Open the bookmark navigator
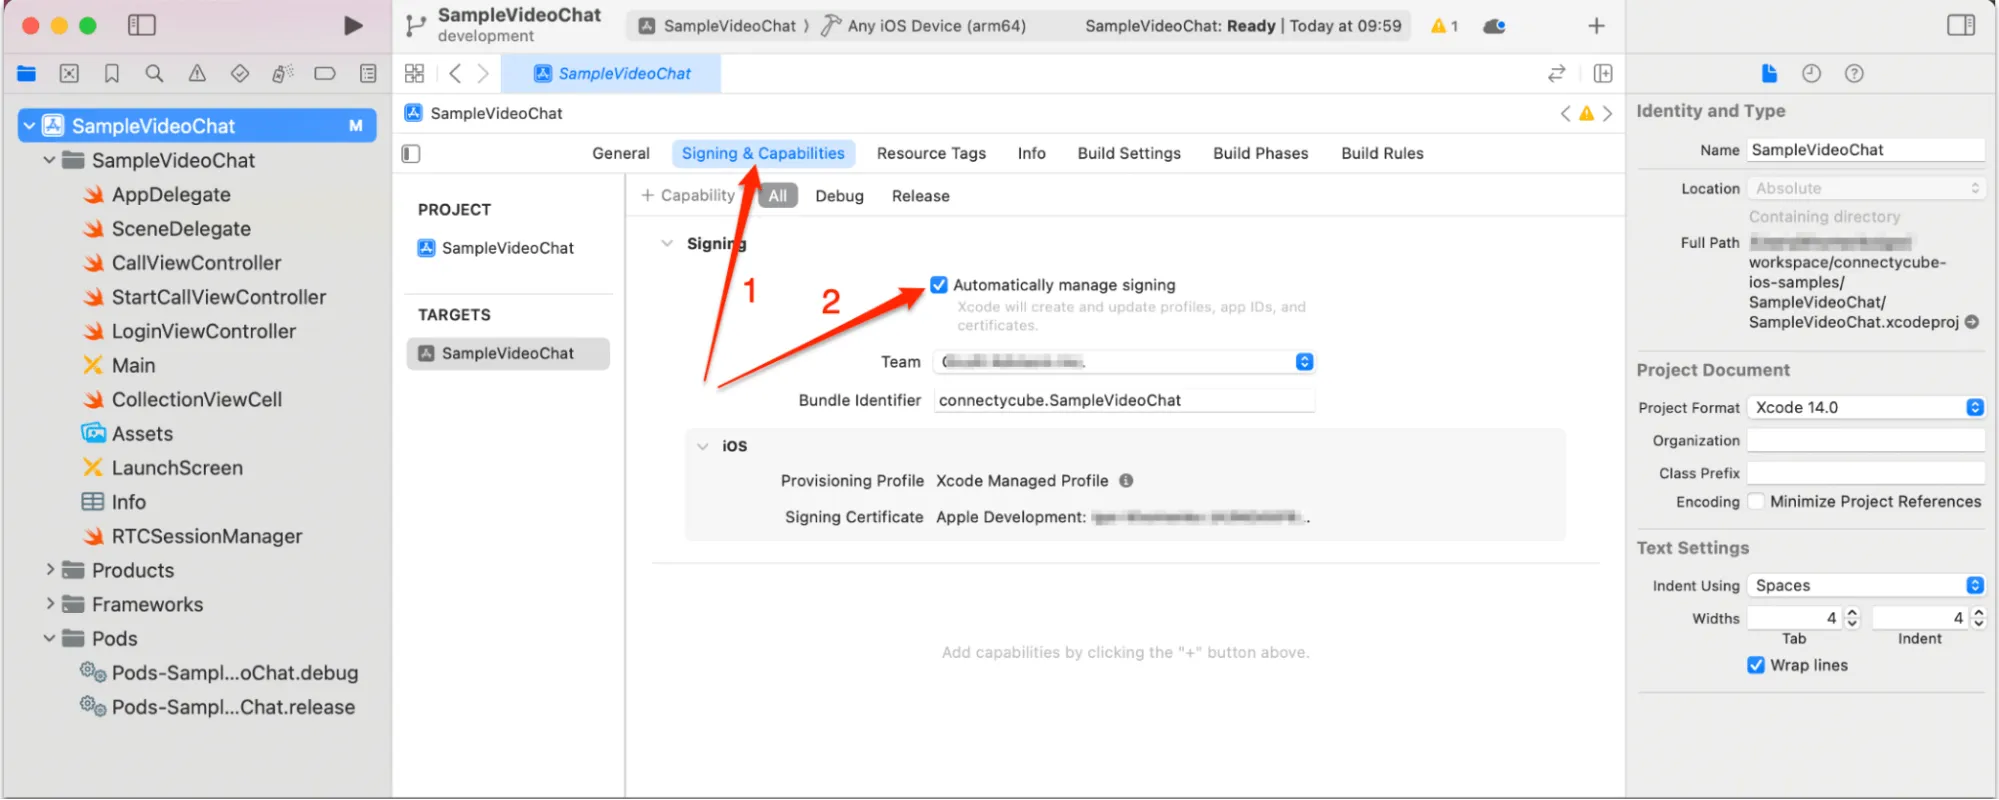 [112, 73]
